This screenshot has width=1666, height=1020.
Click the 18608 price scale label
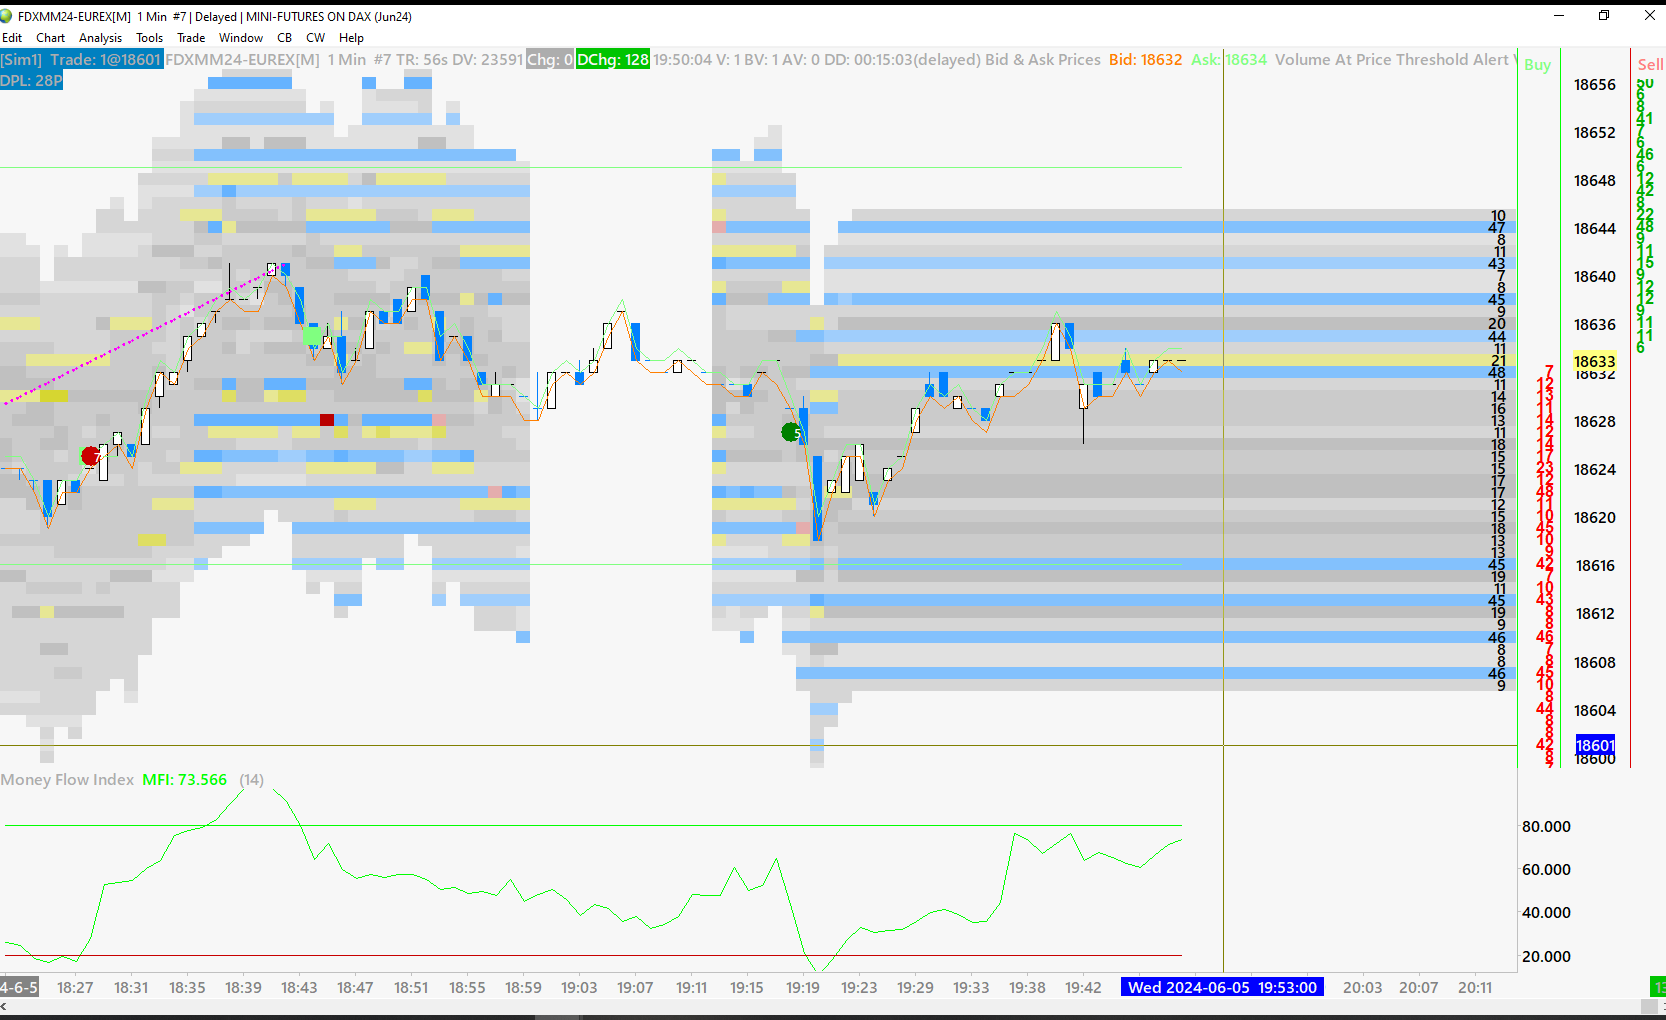pos(1595,663)
